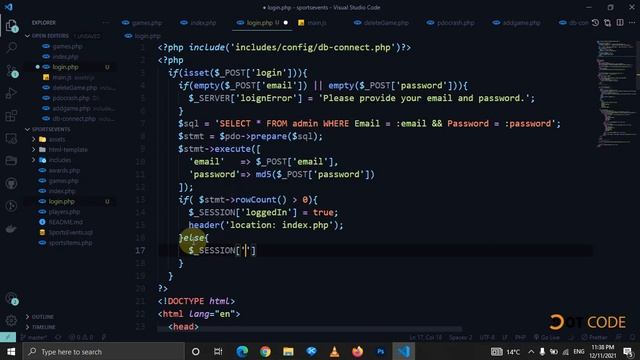
Task: Click Prettier in status bar
Action: [x=595, y=337]
